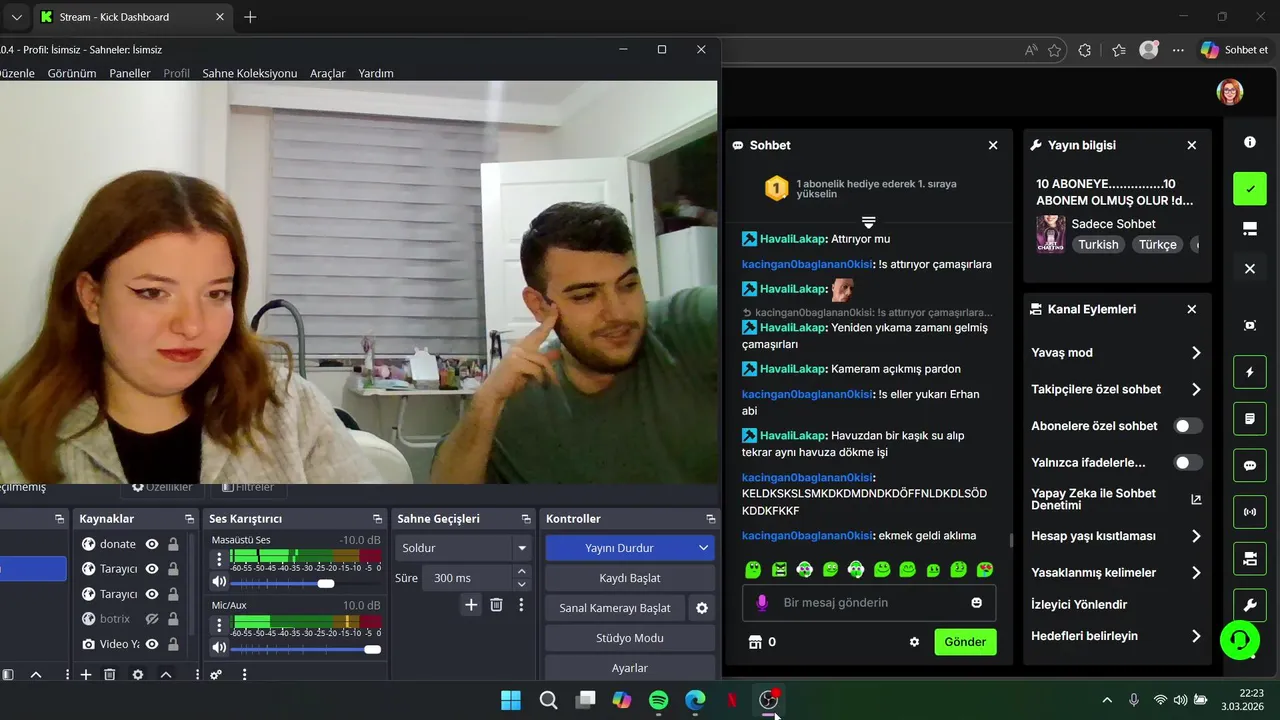The image size is (1280, 720).
Task: Expand Takipçilere özel sohbet settings
Action: [x=1196, y=390]
